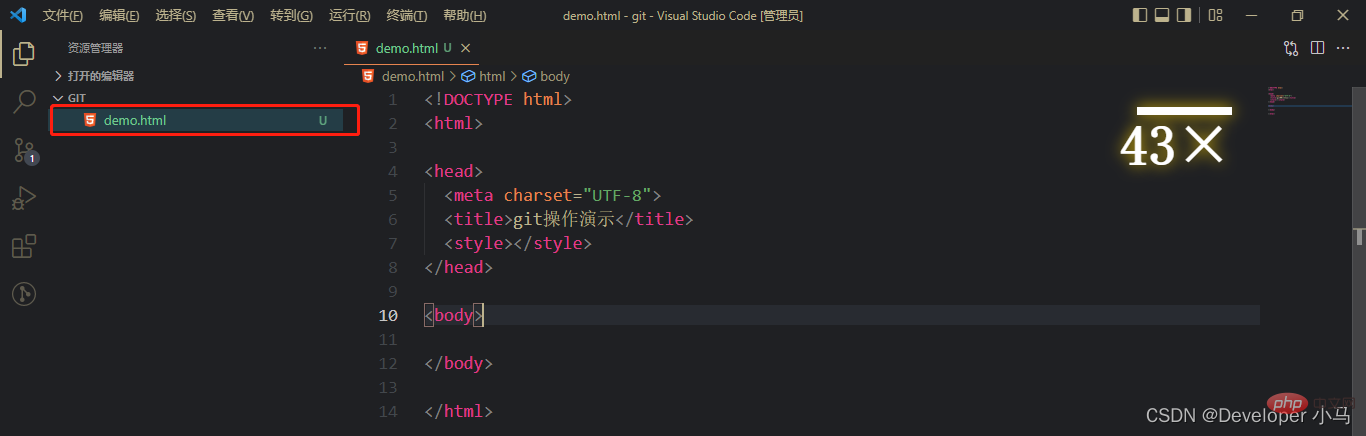1366x436 pixels.
Task: Close the demo.html editor tab
Action: coord(465,48)
